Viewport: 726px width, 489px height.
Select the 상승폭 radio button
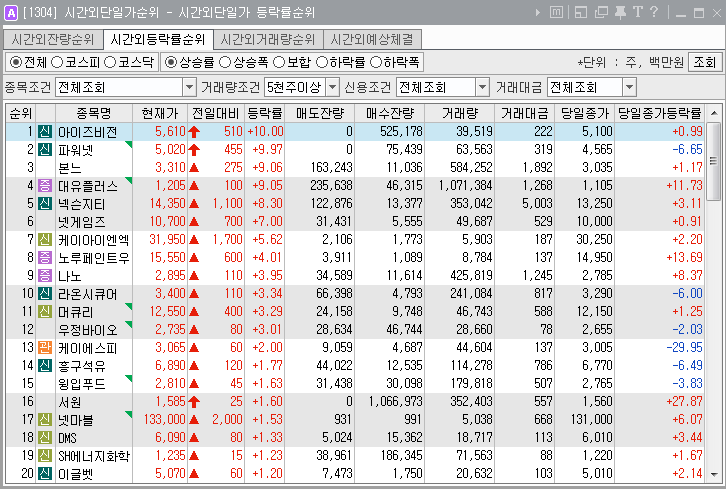(x=225, y=62)
